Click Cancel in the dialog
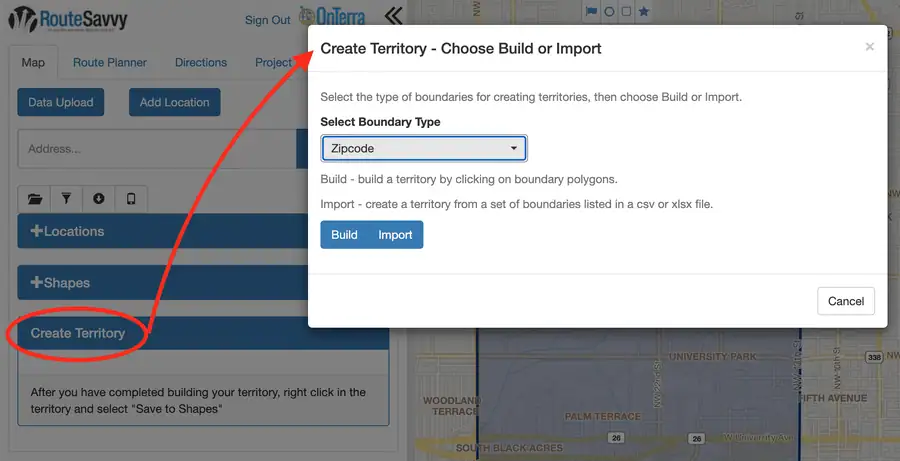900x461 pixels. click(x=846, y=301)
